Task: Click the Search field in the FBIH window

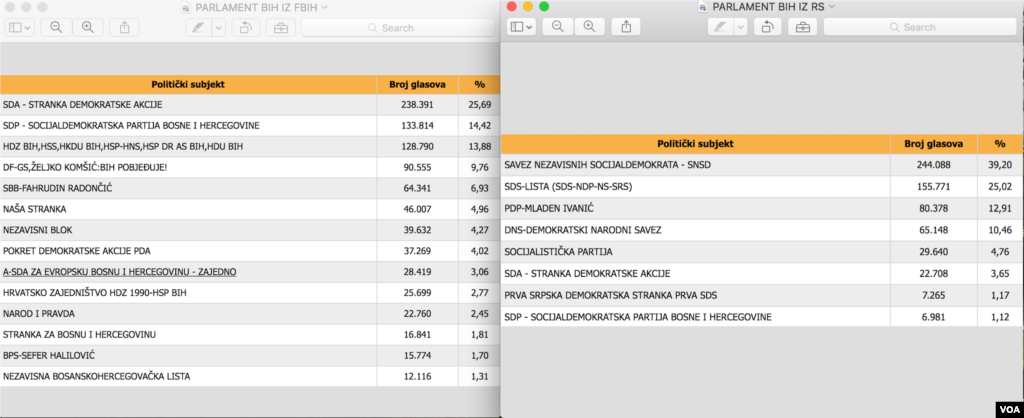Action: pyautogui.click(x=400, y=27)
